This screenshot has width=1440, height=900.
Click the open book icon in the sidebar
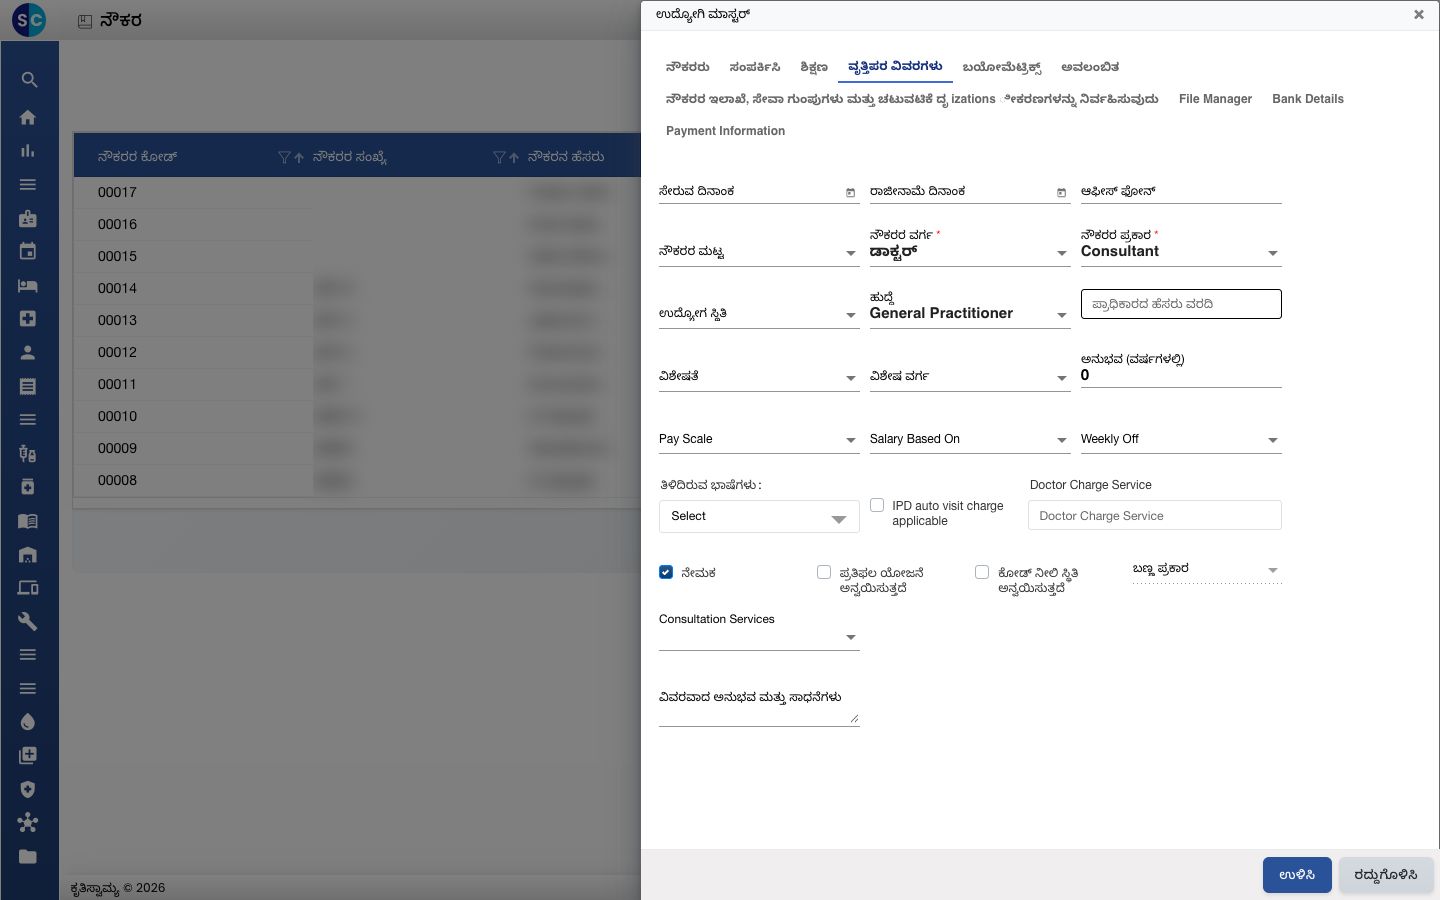tap(28, 521)
